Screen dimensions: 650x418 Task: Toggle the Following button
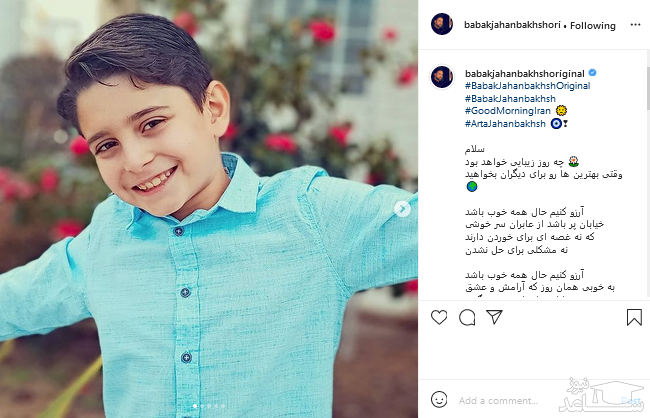click(593, 26)
